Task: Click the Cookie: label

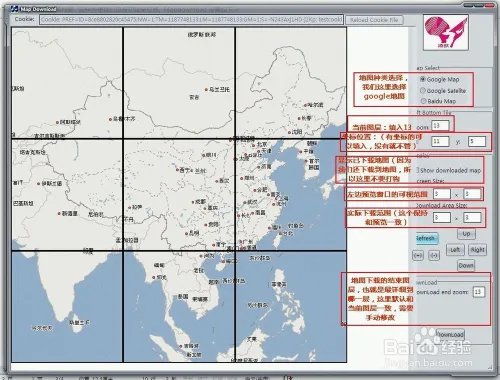Action: 24,19
